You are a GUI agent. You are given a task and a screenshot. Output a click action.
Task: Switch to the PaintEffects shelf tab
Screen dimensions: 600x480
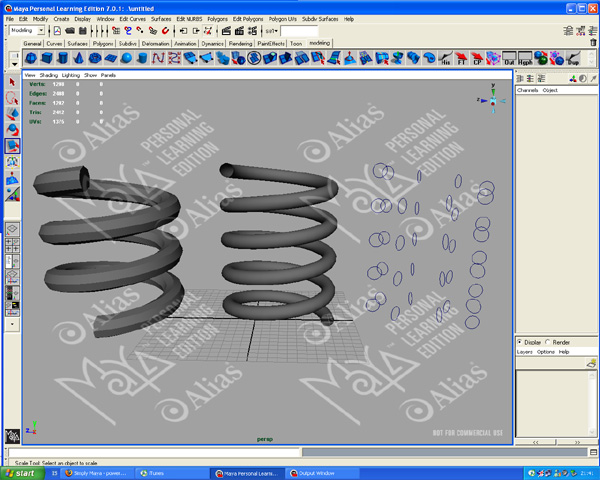tap(271, 44)
